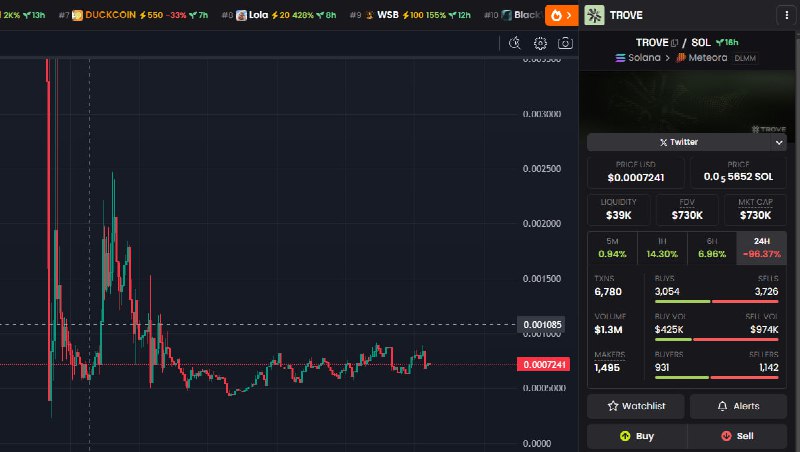The image size is (800, 452).
Task: Select the 24H timeframe tab
Action: [x=762, y=248]
